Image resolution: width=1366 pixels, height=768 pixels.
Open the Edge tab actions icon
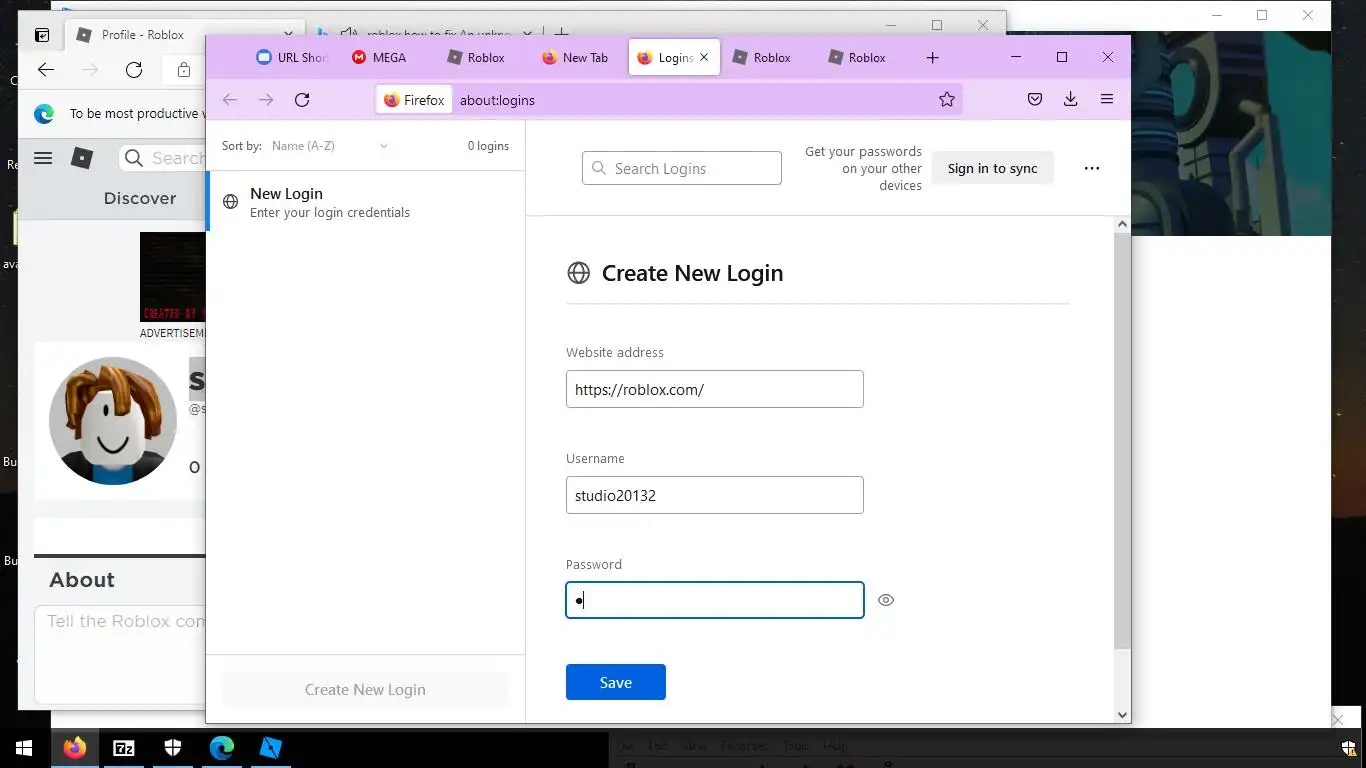[x=42, y=35]
